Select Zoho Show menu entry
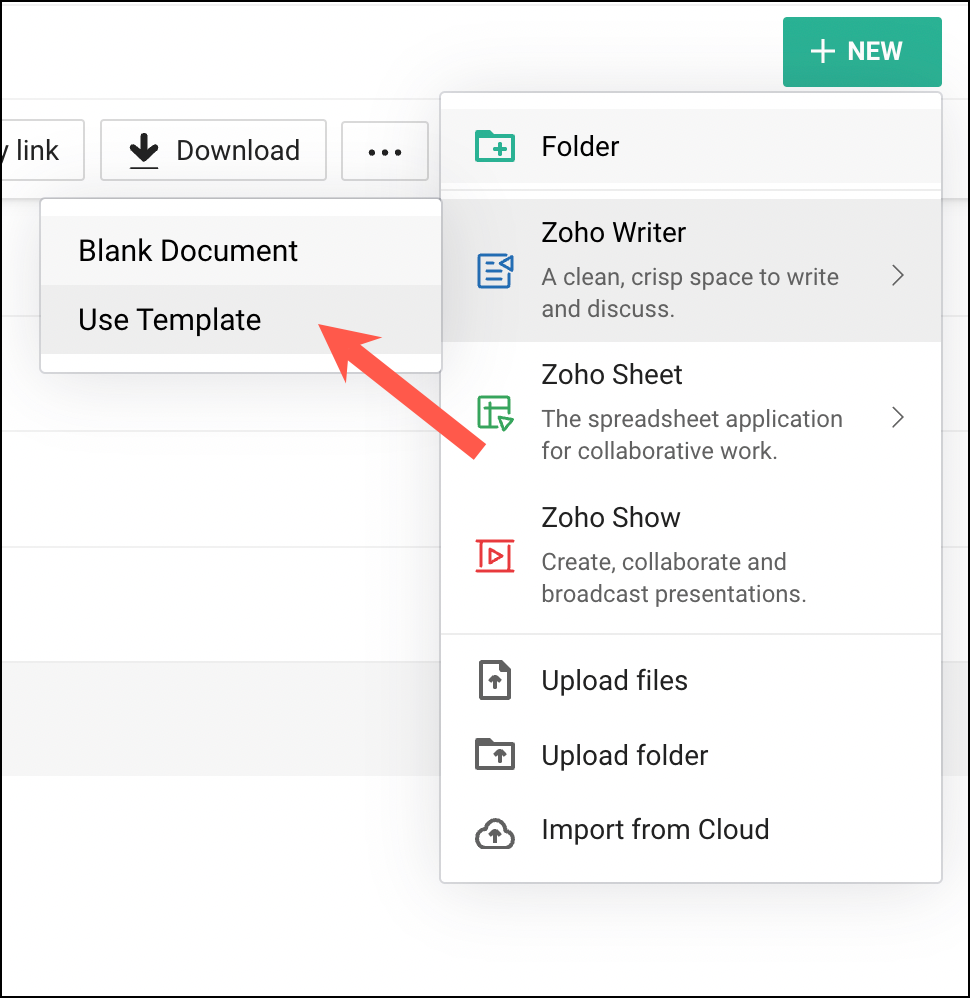The height and width of the screenshot is (998, 970). click(691, 556)
